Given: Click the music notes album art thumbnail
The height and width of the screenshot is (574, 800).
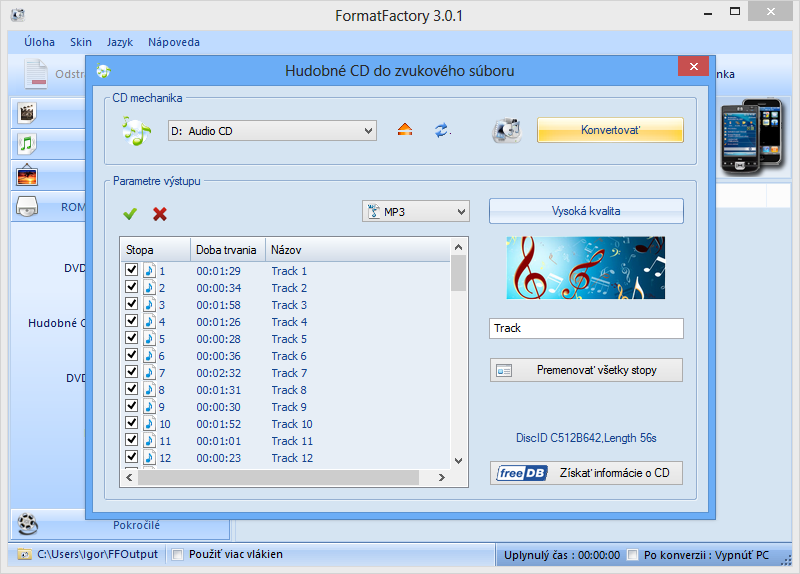Looking at the screenshot, I should coord(586,267).
